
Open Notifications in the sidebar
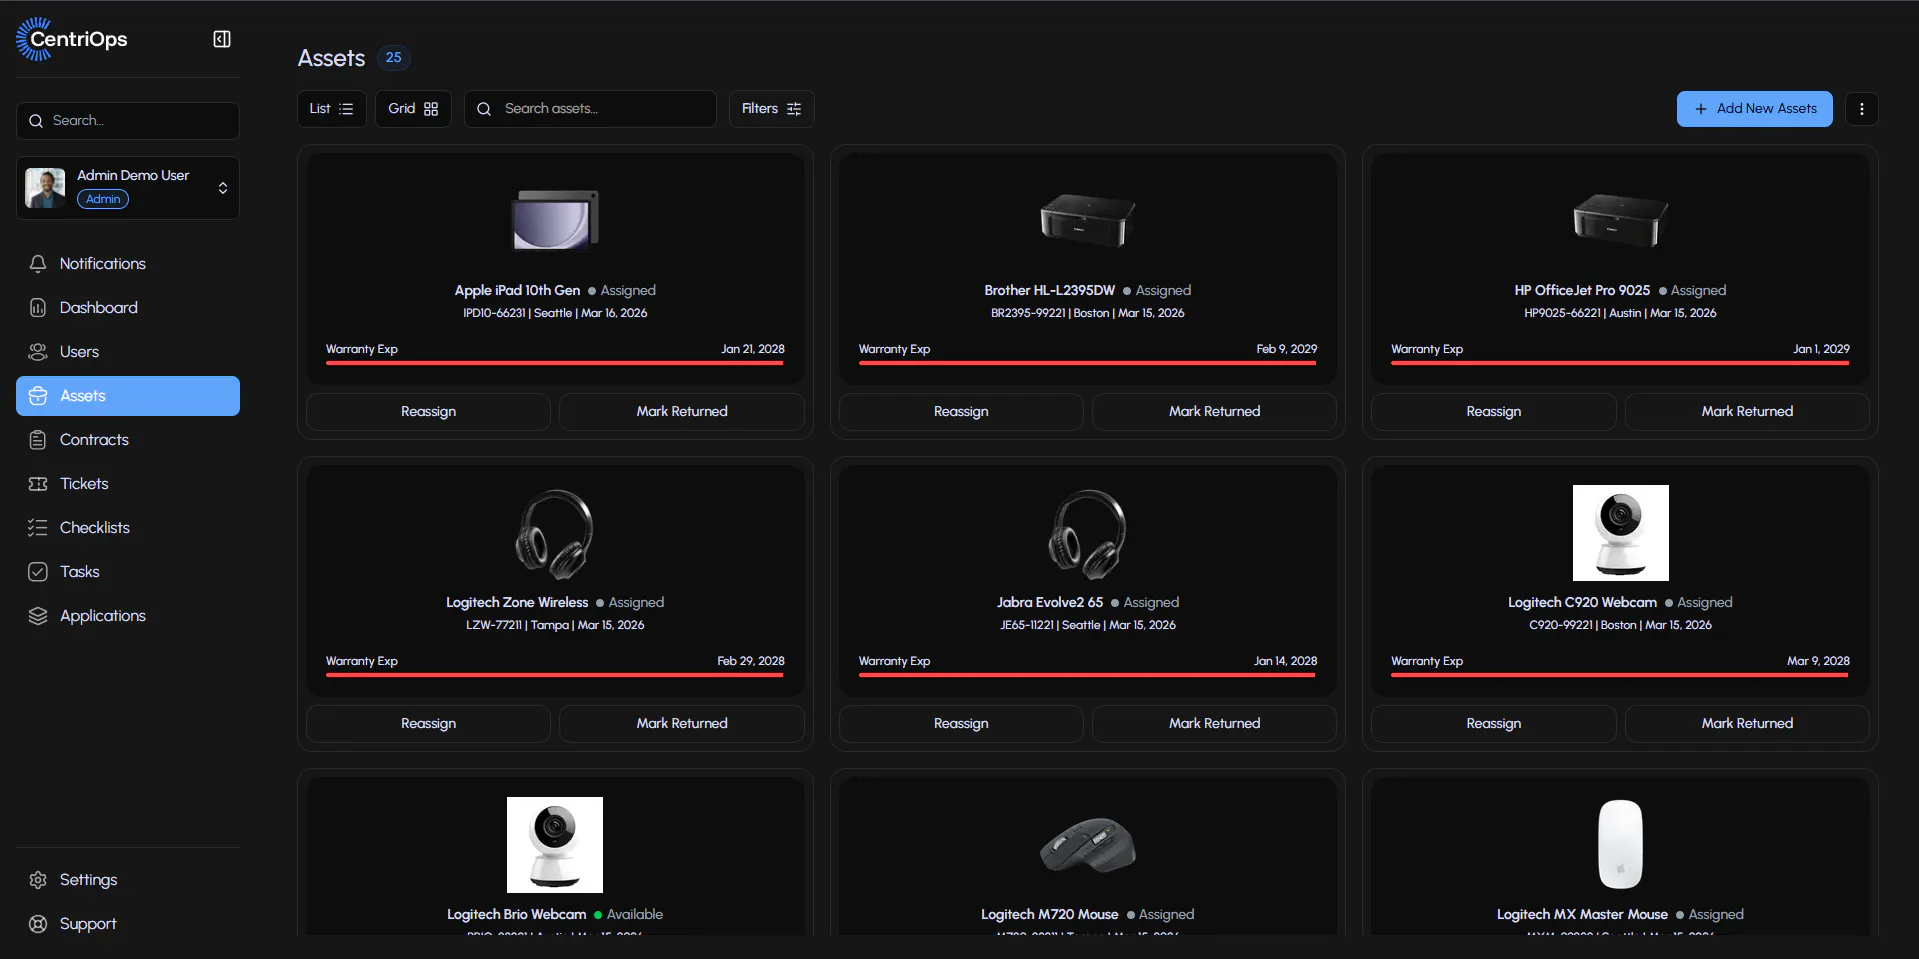pos(128,264)
